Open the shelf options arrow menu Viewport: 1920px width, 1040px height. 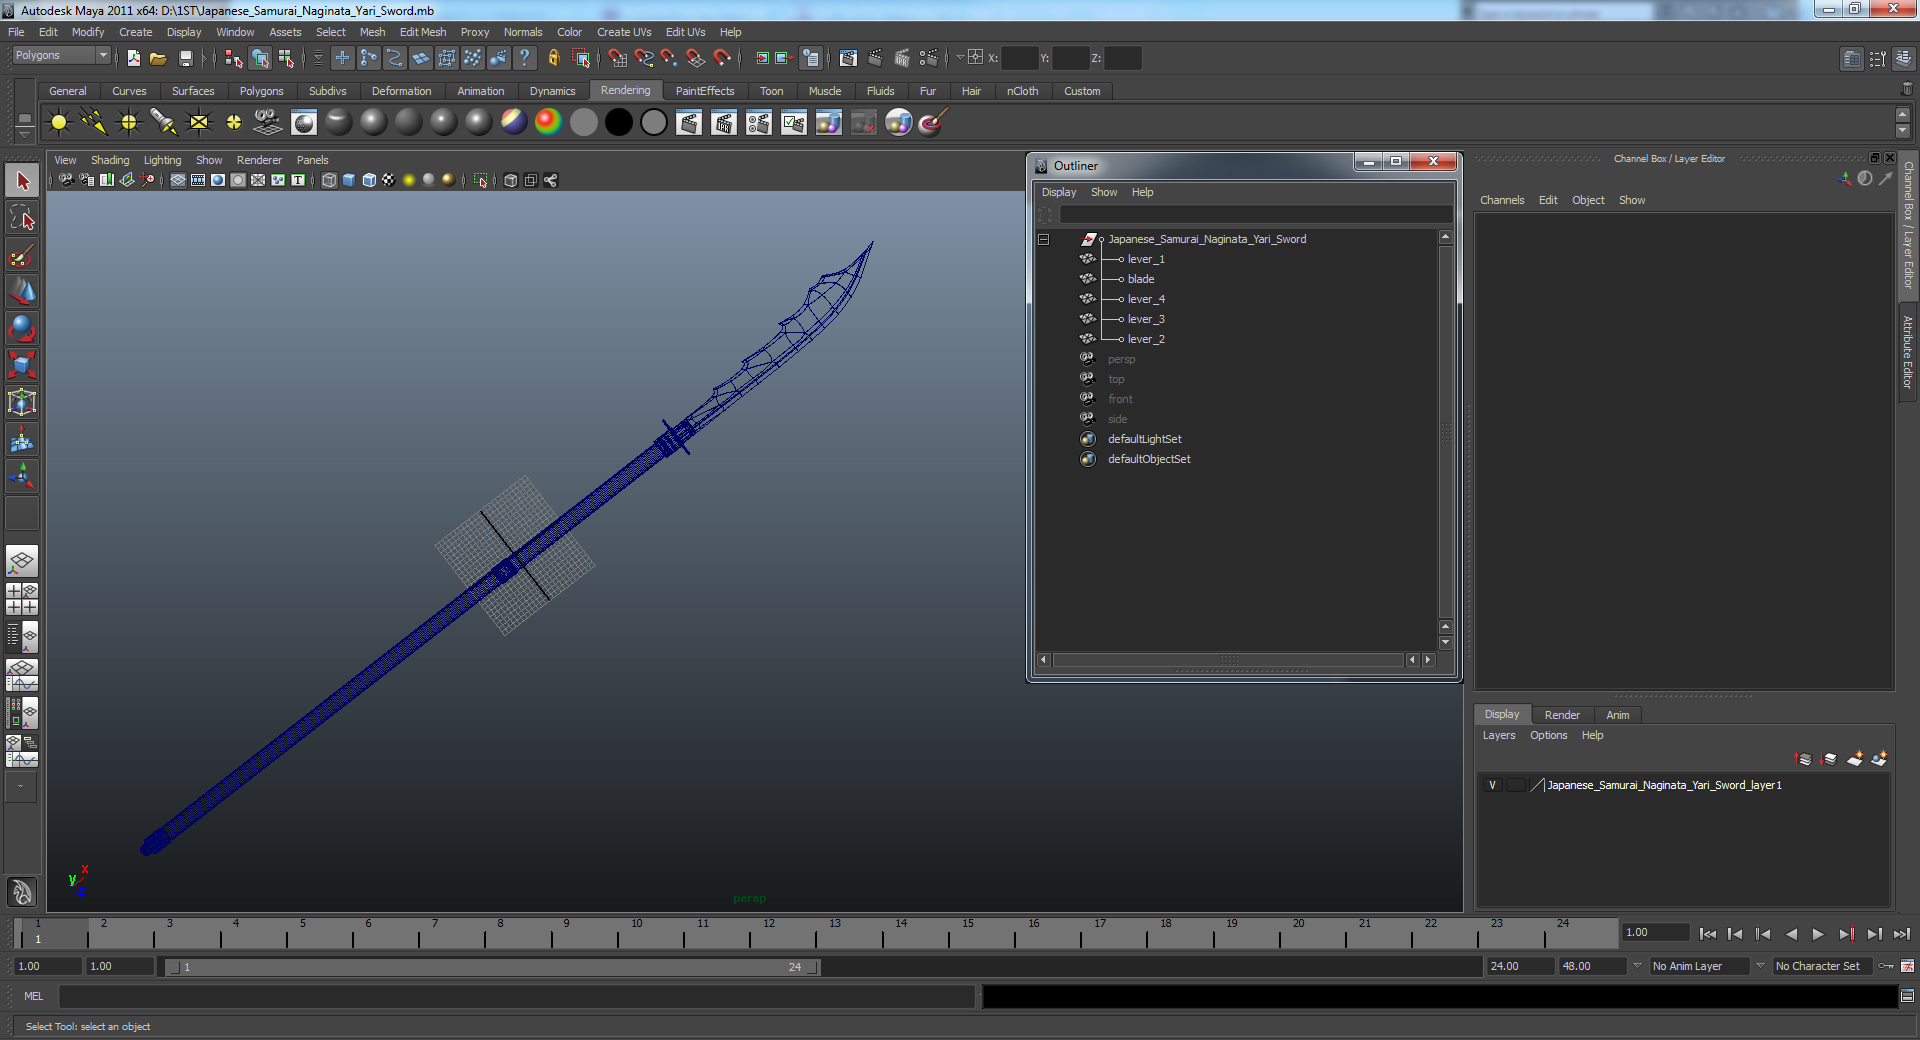pyautogui.click(x=24, y=134)
